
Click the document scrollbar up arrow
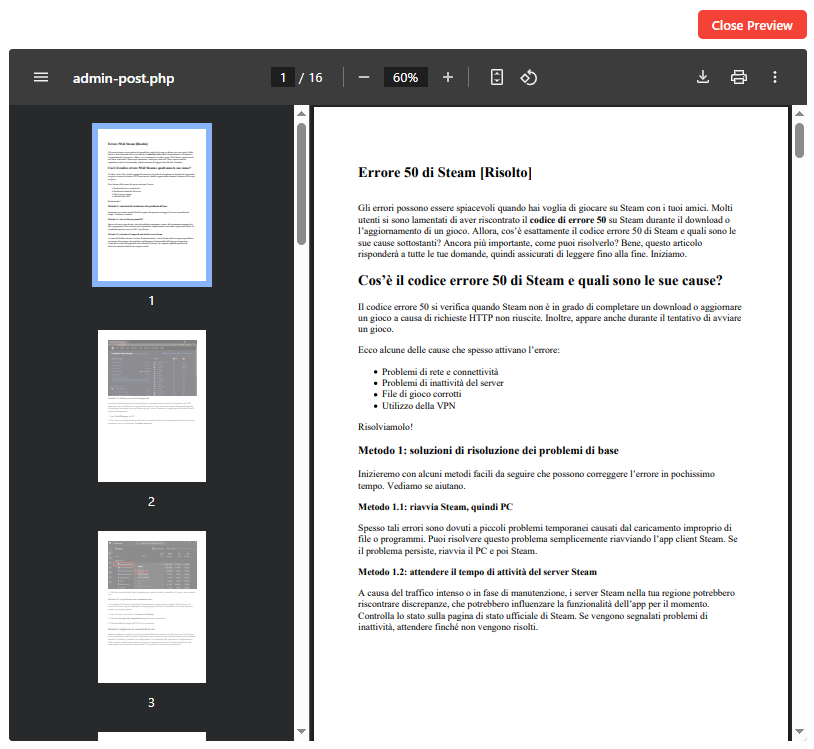coord(799,114)
